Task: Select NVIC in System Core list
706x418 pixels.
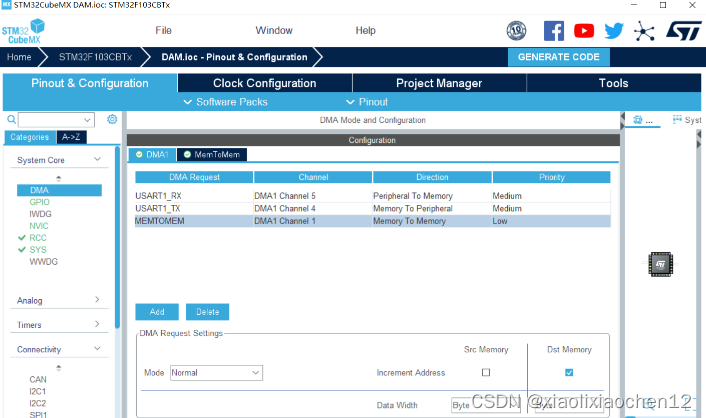Action: tap(39, 226)
